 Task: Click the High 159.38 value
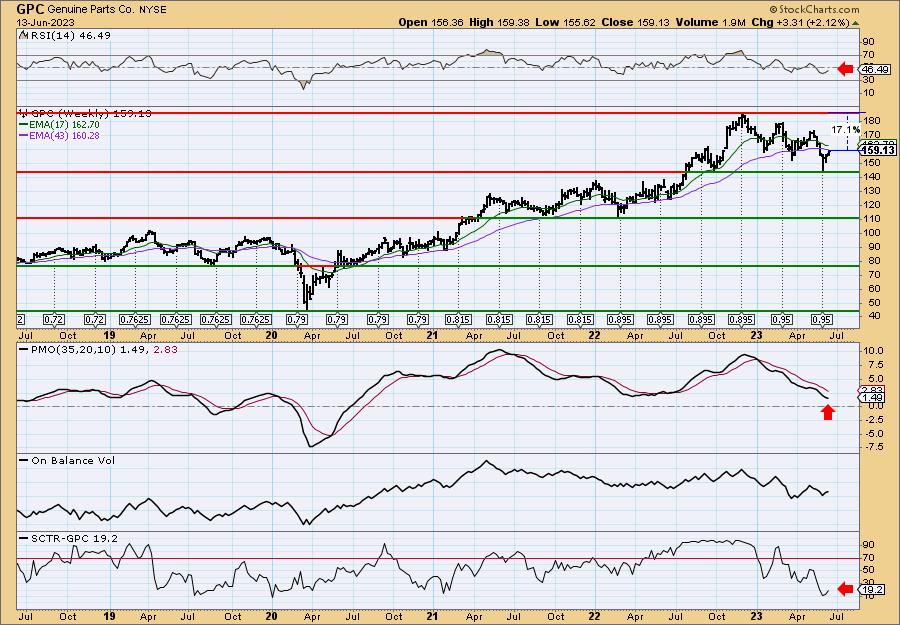[499, 22]
